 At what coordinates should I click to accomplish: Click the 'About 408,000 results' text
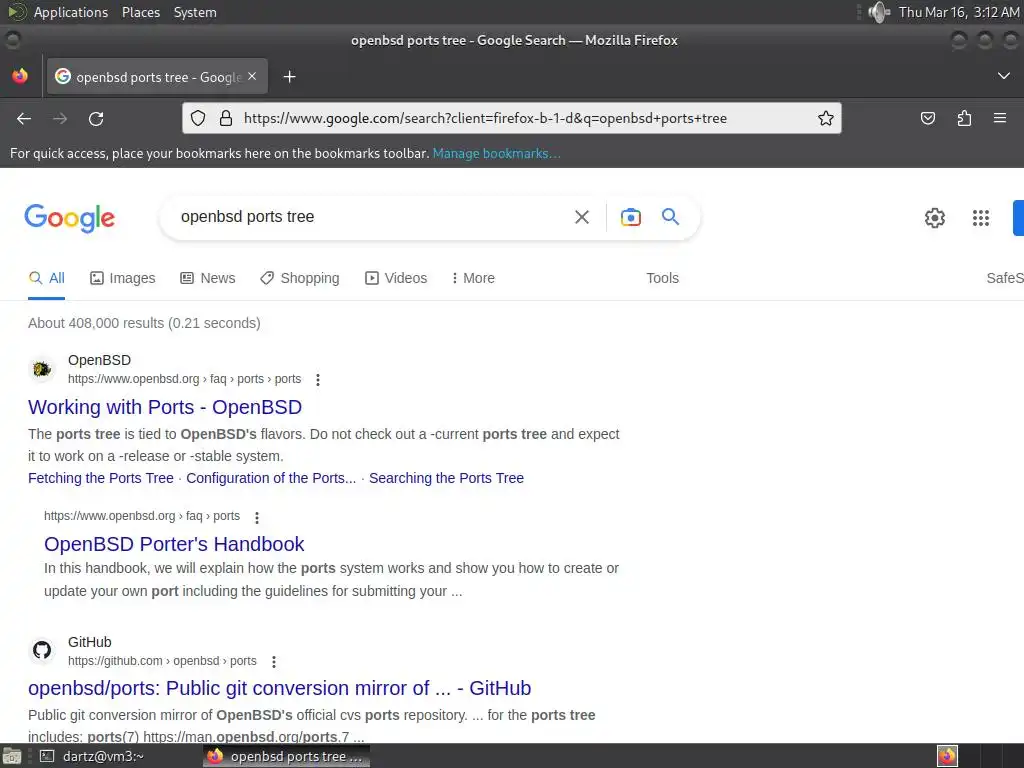[144, 323]
